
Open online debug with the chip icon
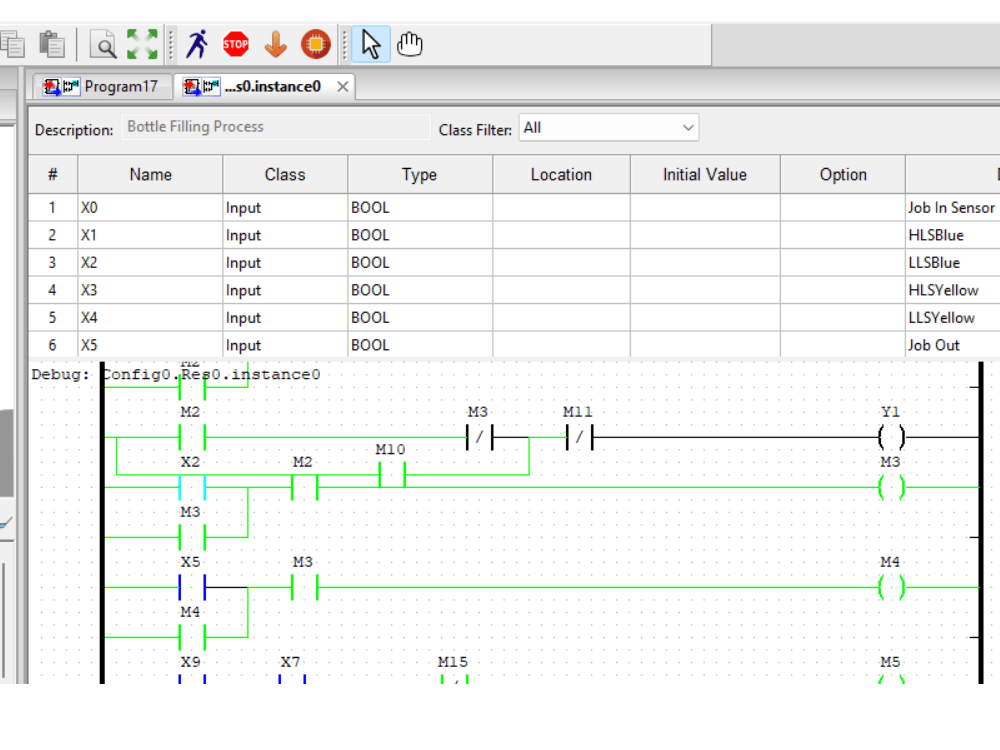316,43
